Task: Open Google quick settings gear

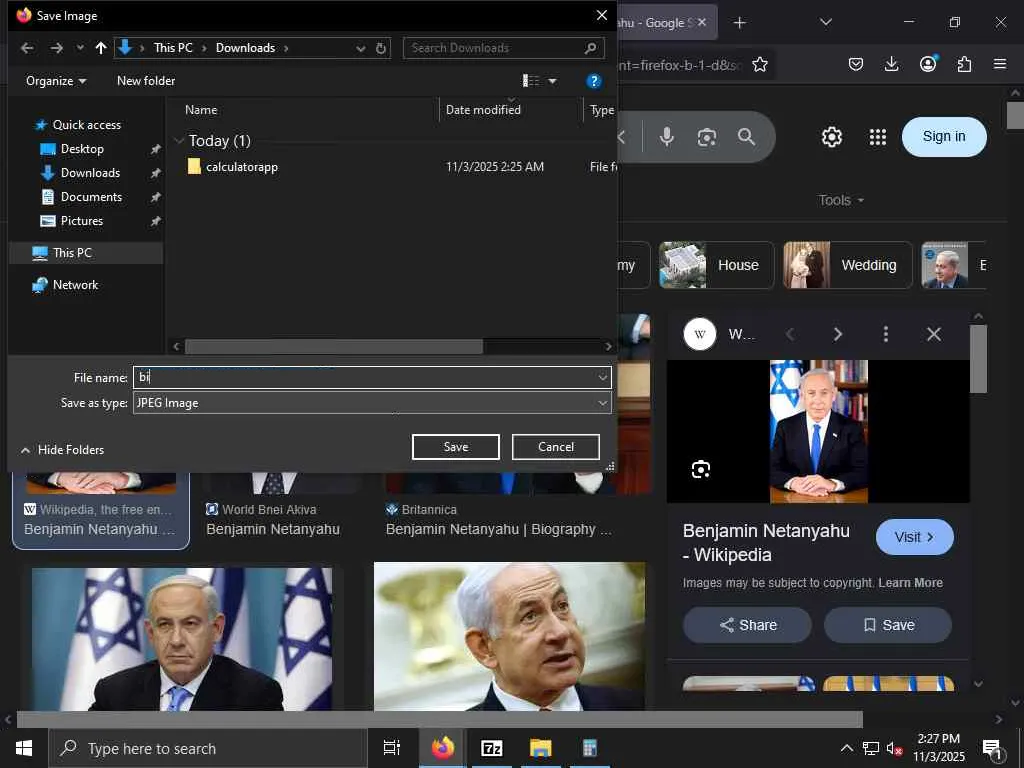Action: click(831, 137)
